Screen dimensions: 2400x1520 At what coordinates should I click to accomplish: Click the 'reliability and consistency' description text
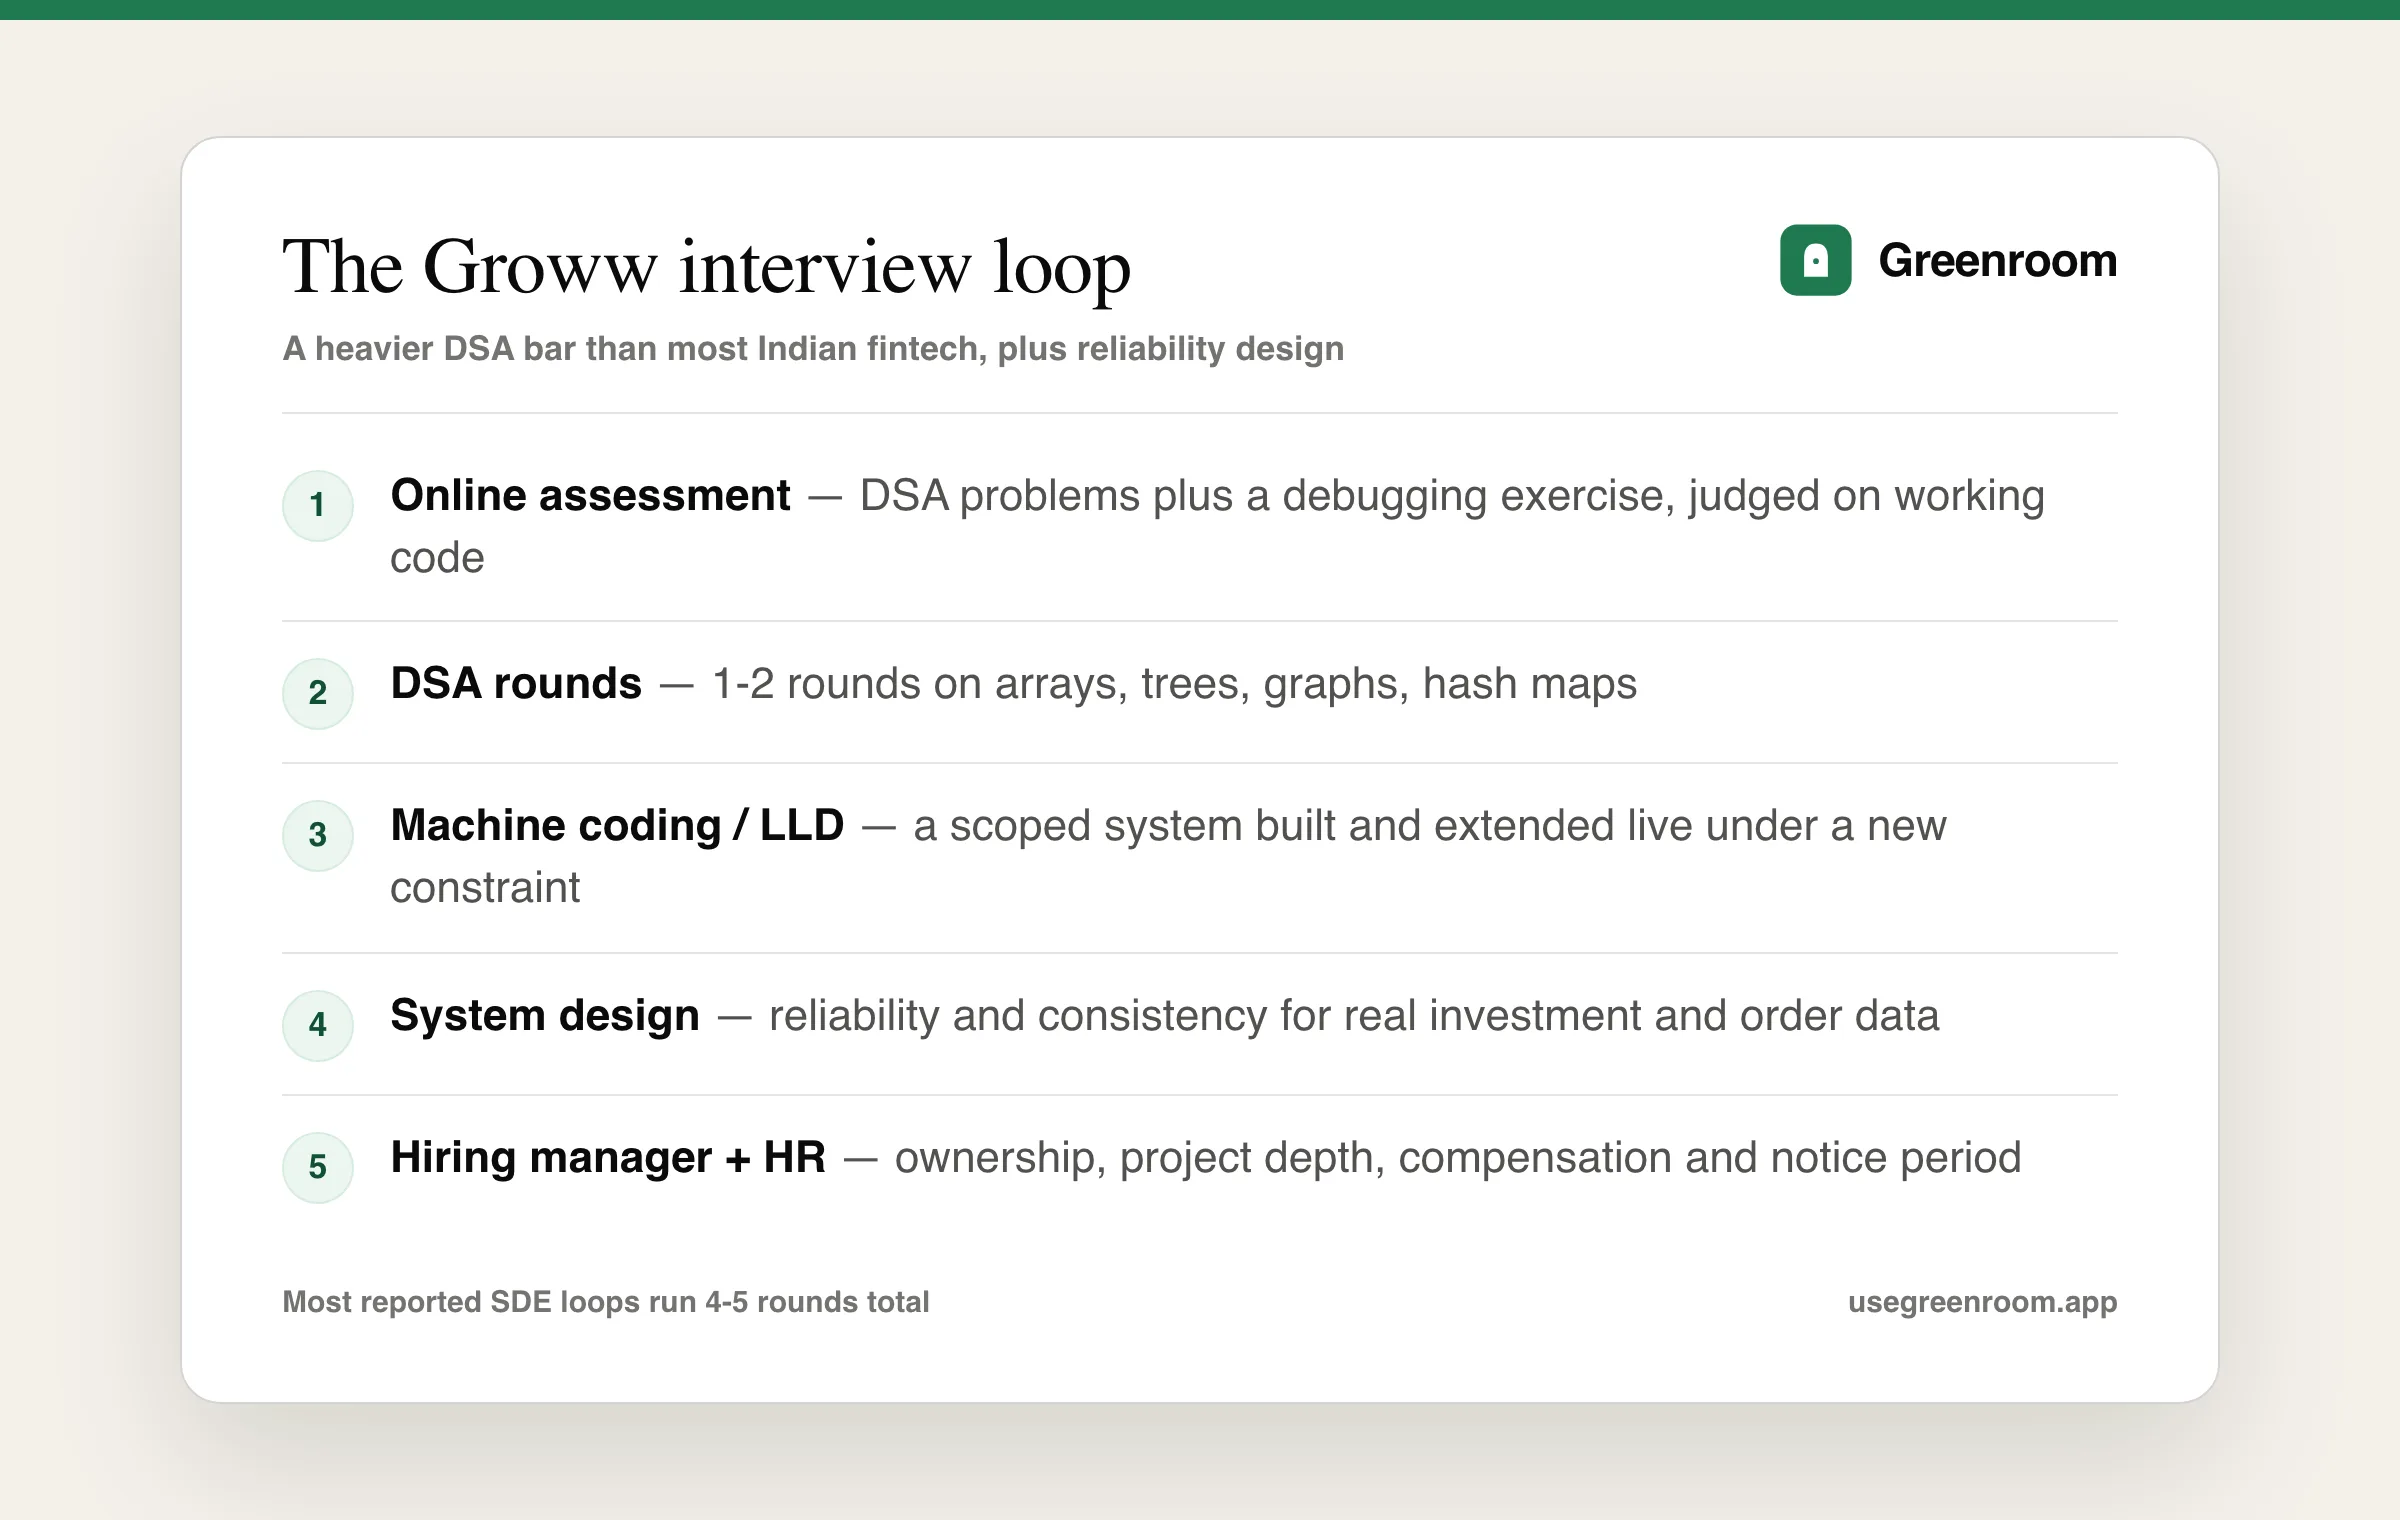[x=1354, y=1016]
